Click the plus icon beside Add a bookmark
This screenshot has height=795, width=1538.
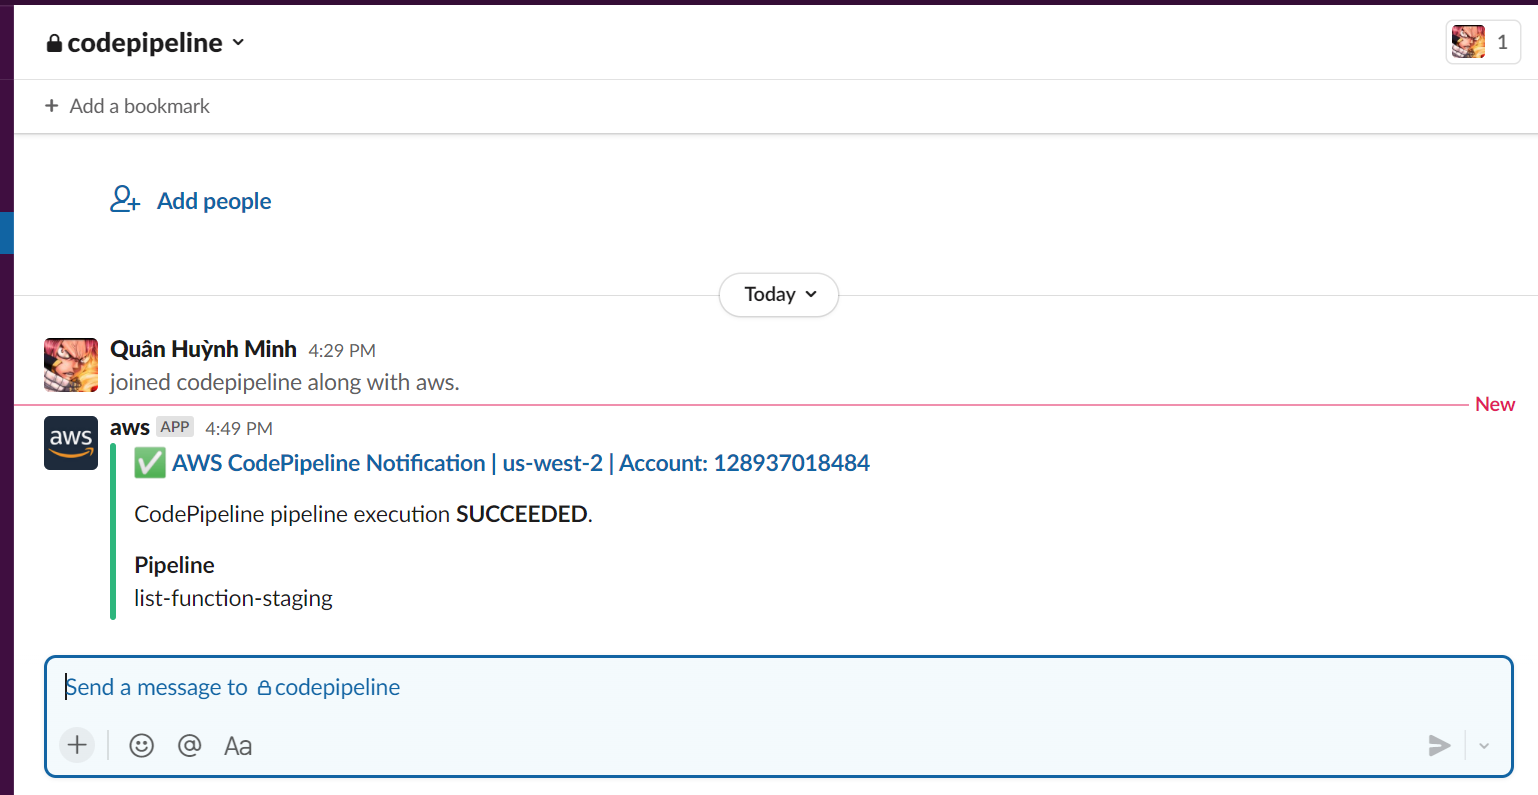click(x=52, y=106)
